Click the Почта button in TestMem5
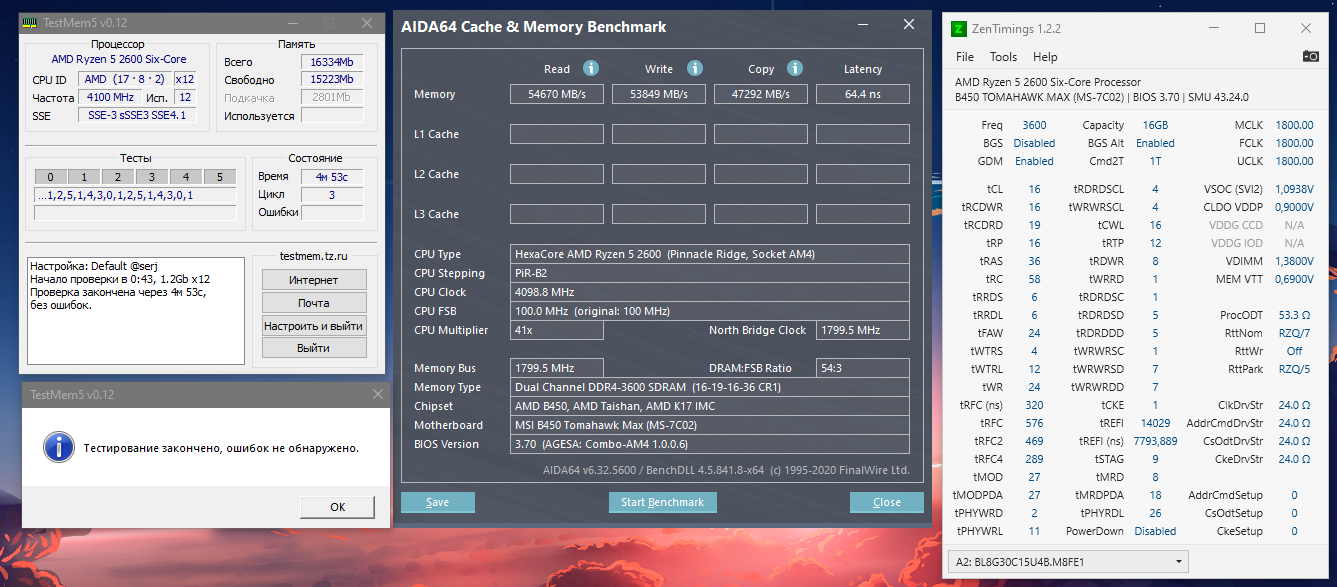This screenshot has height=587, width=1337. [x=314, y=303]
